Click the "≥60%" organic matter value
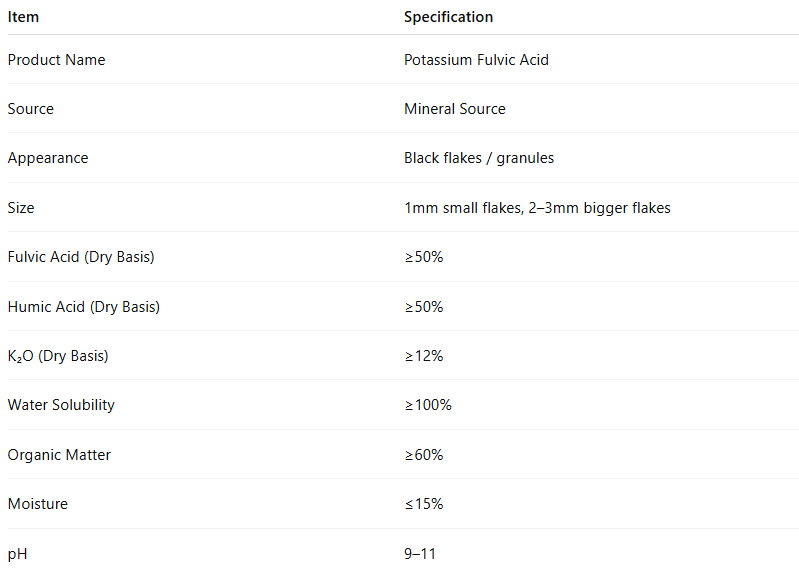The height and width of the screenshot is (574, 799). pos(423,455)
